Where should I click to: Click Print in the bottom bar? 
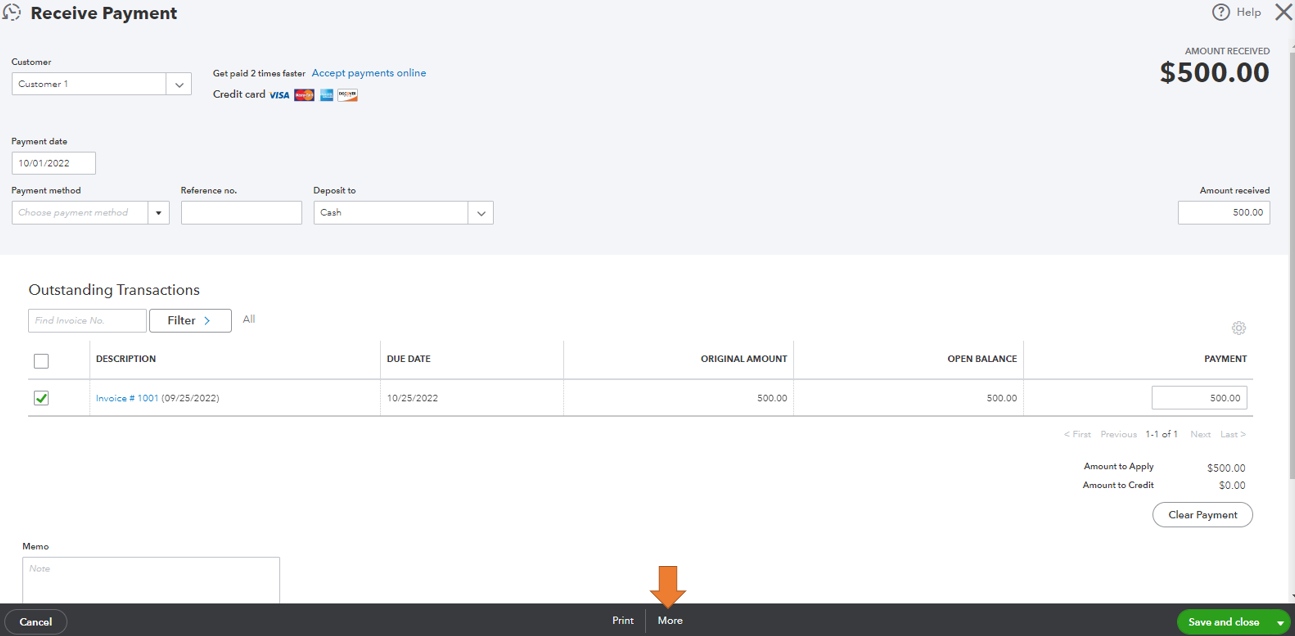pyautogui.click(x=623, y=621)
